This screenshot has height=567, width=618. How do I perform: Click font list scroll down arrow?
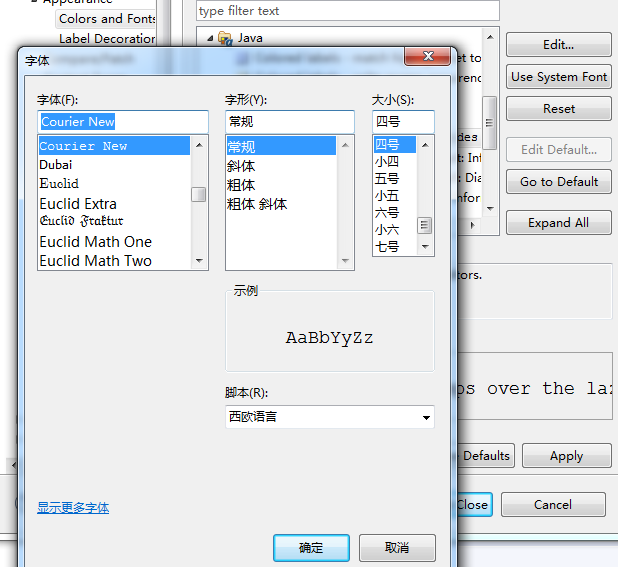click(x=199, y=260)
